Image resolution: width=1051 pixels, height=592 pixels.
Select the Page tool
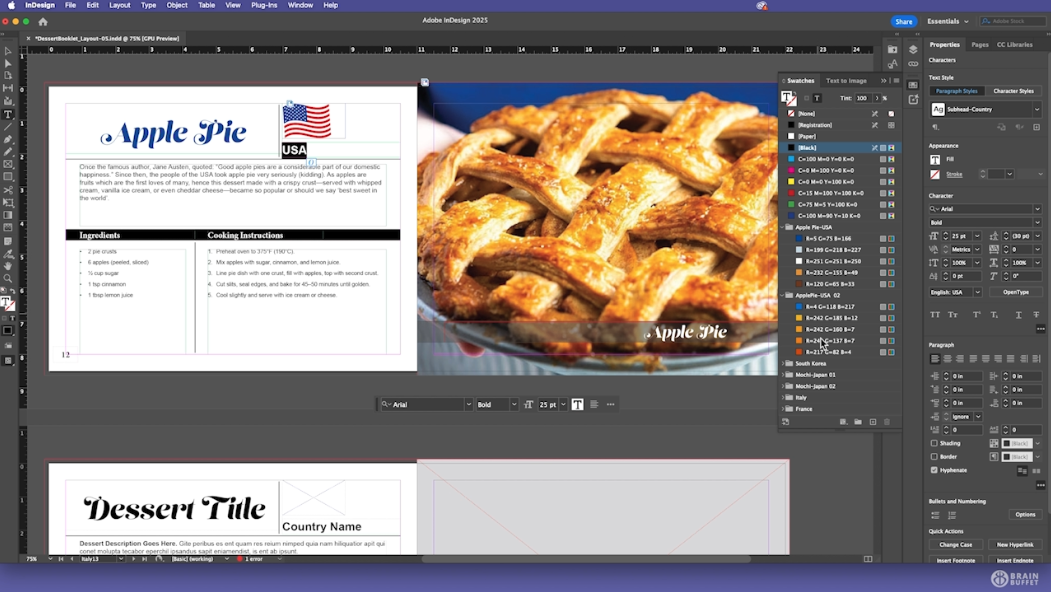coord(8,76)
